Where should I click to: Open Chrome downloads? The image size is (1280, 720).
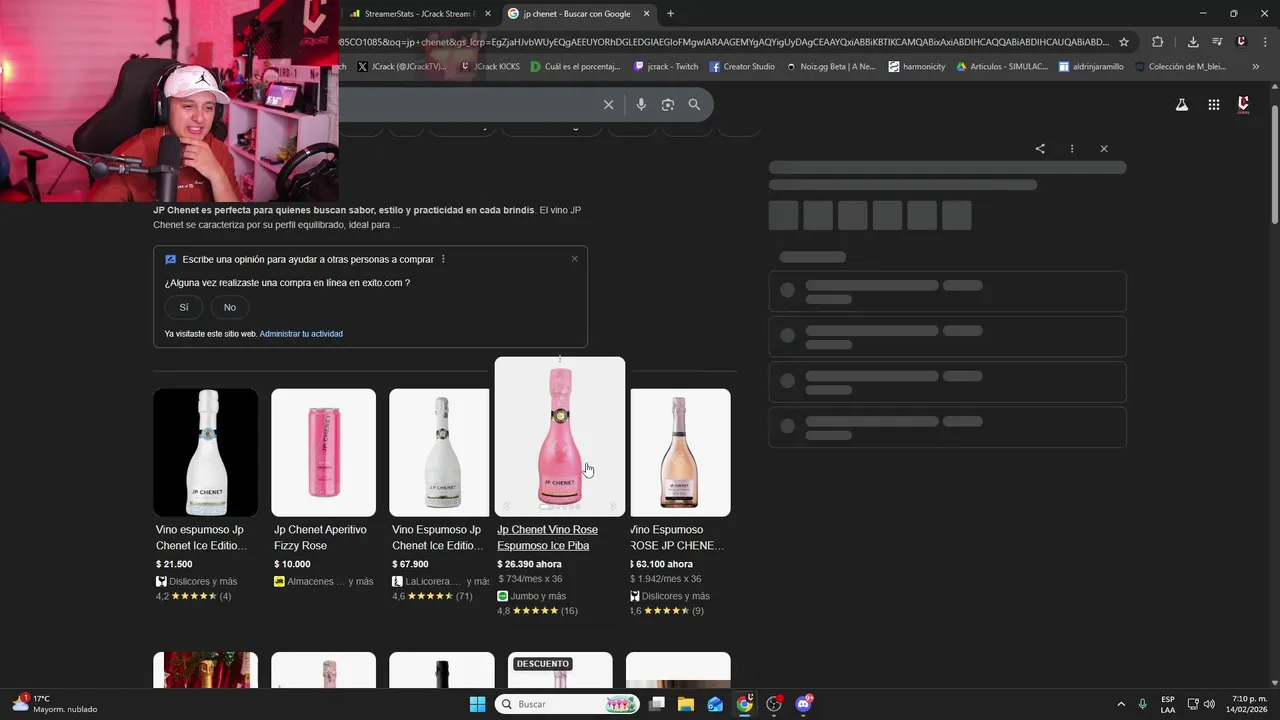click(1193, 42)
